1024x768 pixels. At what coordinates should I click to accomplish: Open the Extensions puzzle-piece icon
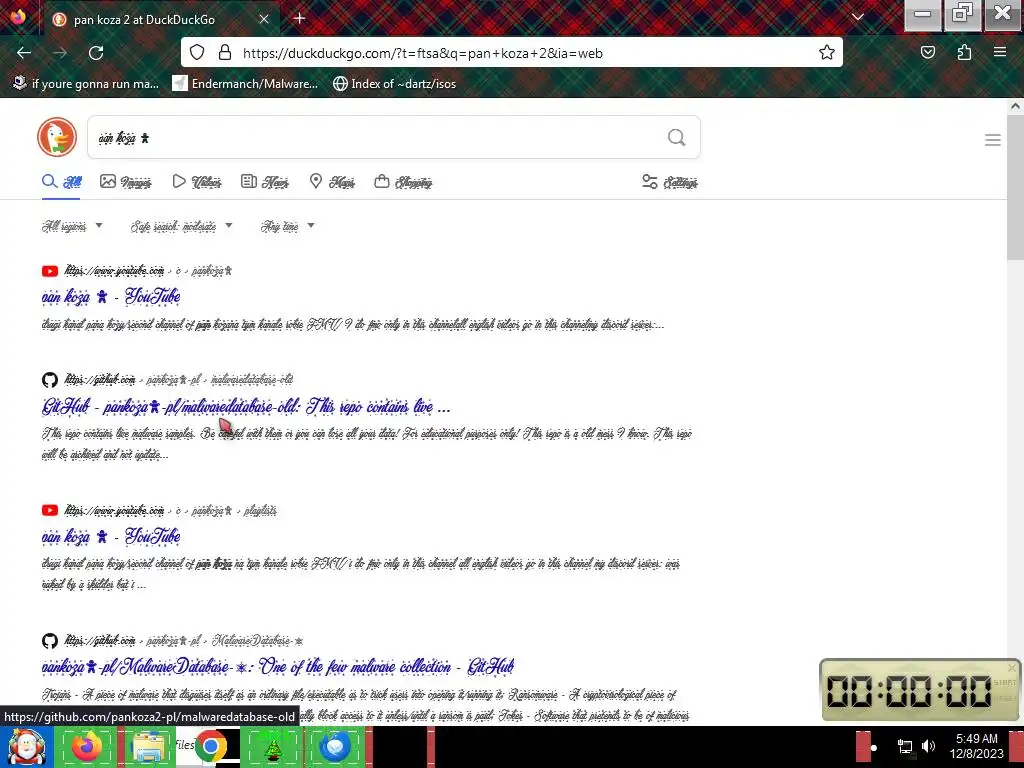pyautogui.click(x=964, y=52)
